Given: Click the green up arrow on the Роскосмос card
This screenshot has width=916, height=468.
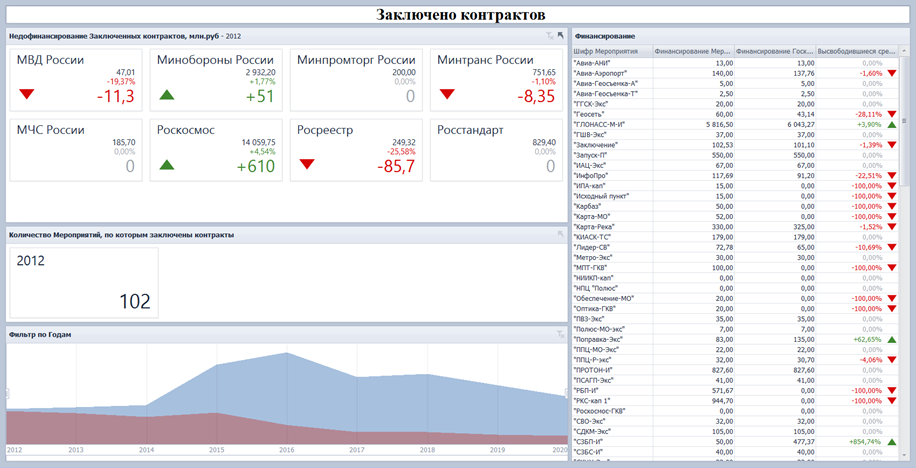Looking at the screenshot, I should pyautogui.click(x=167, y=164).
